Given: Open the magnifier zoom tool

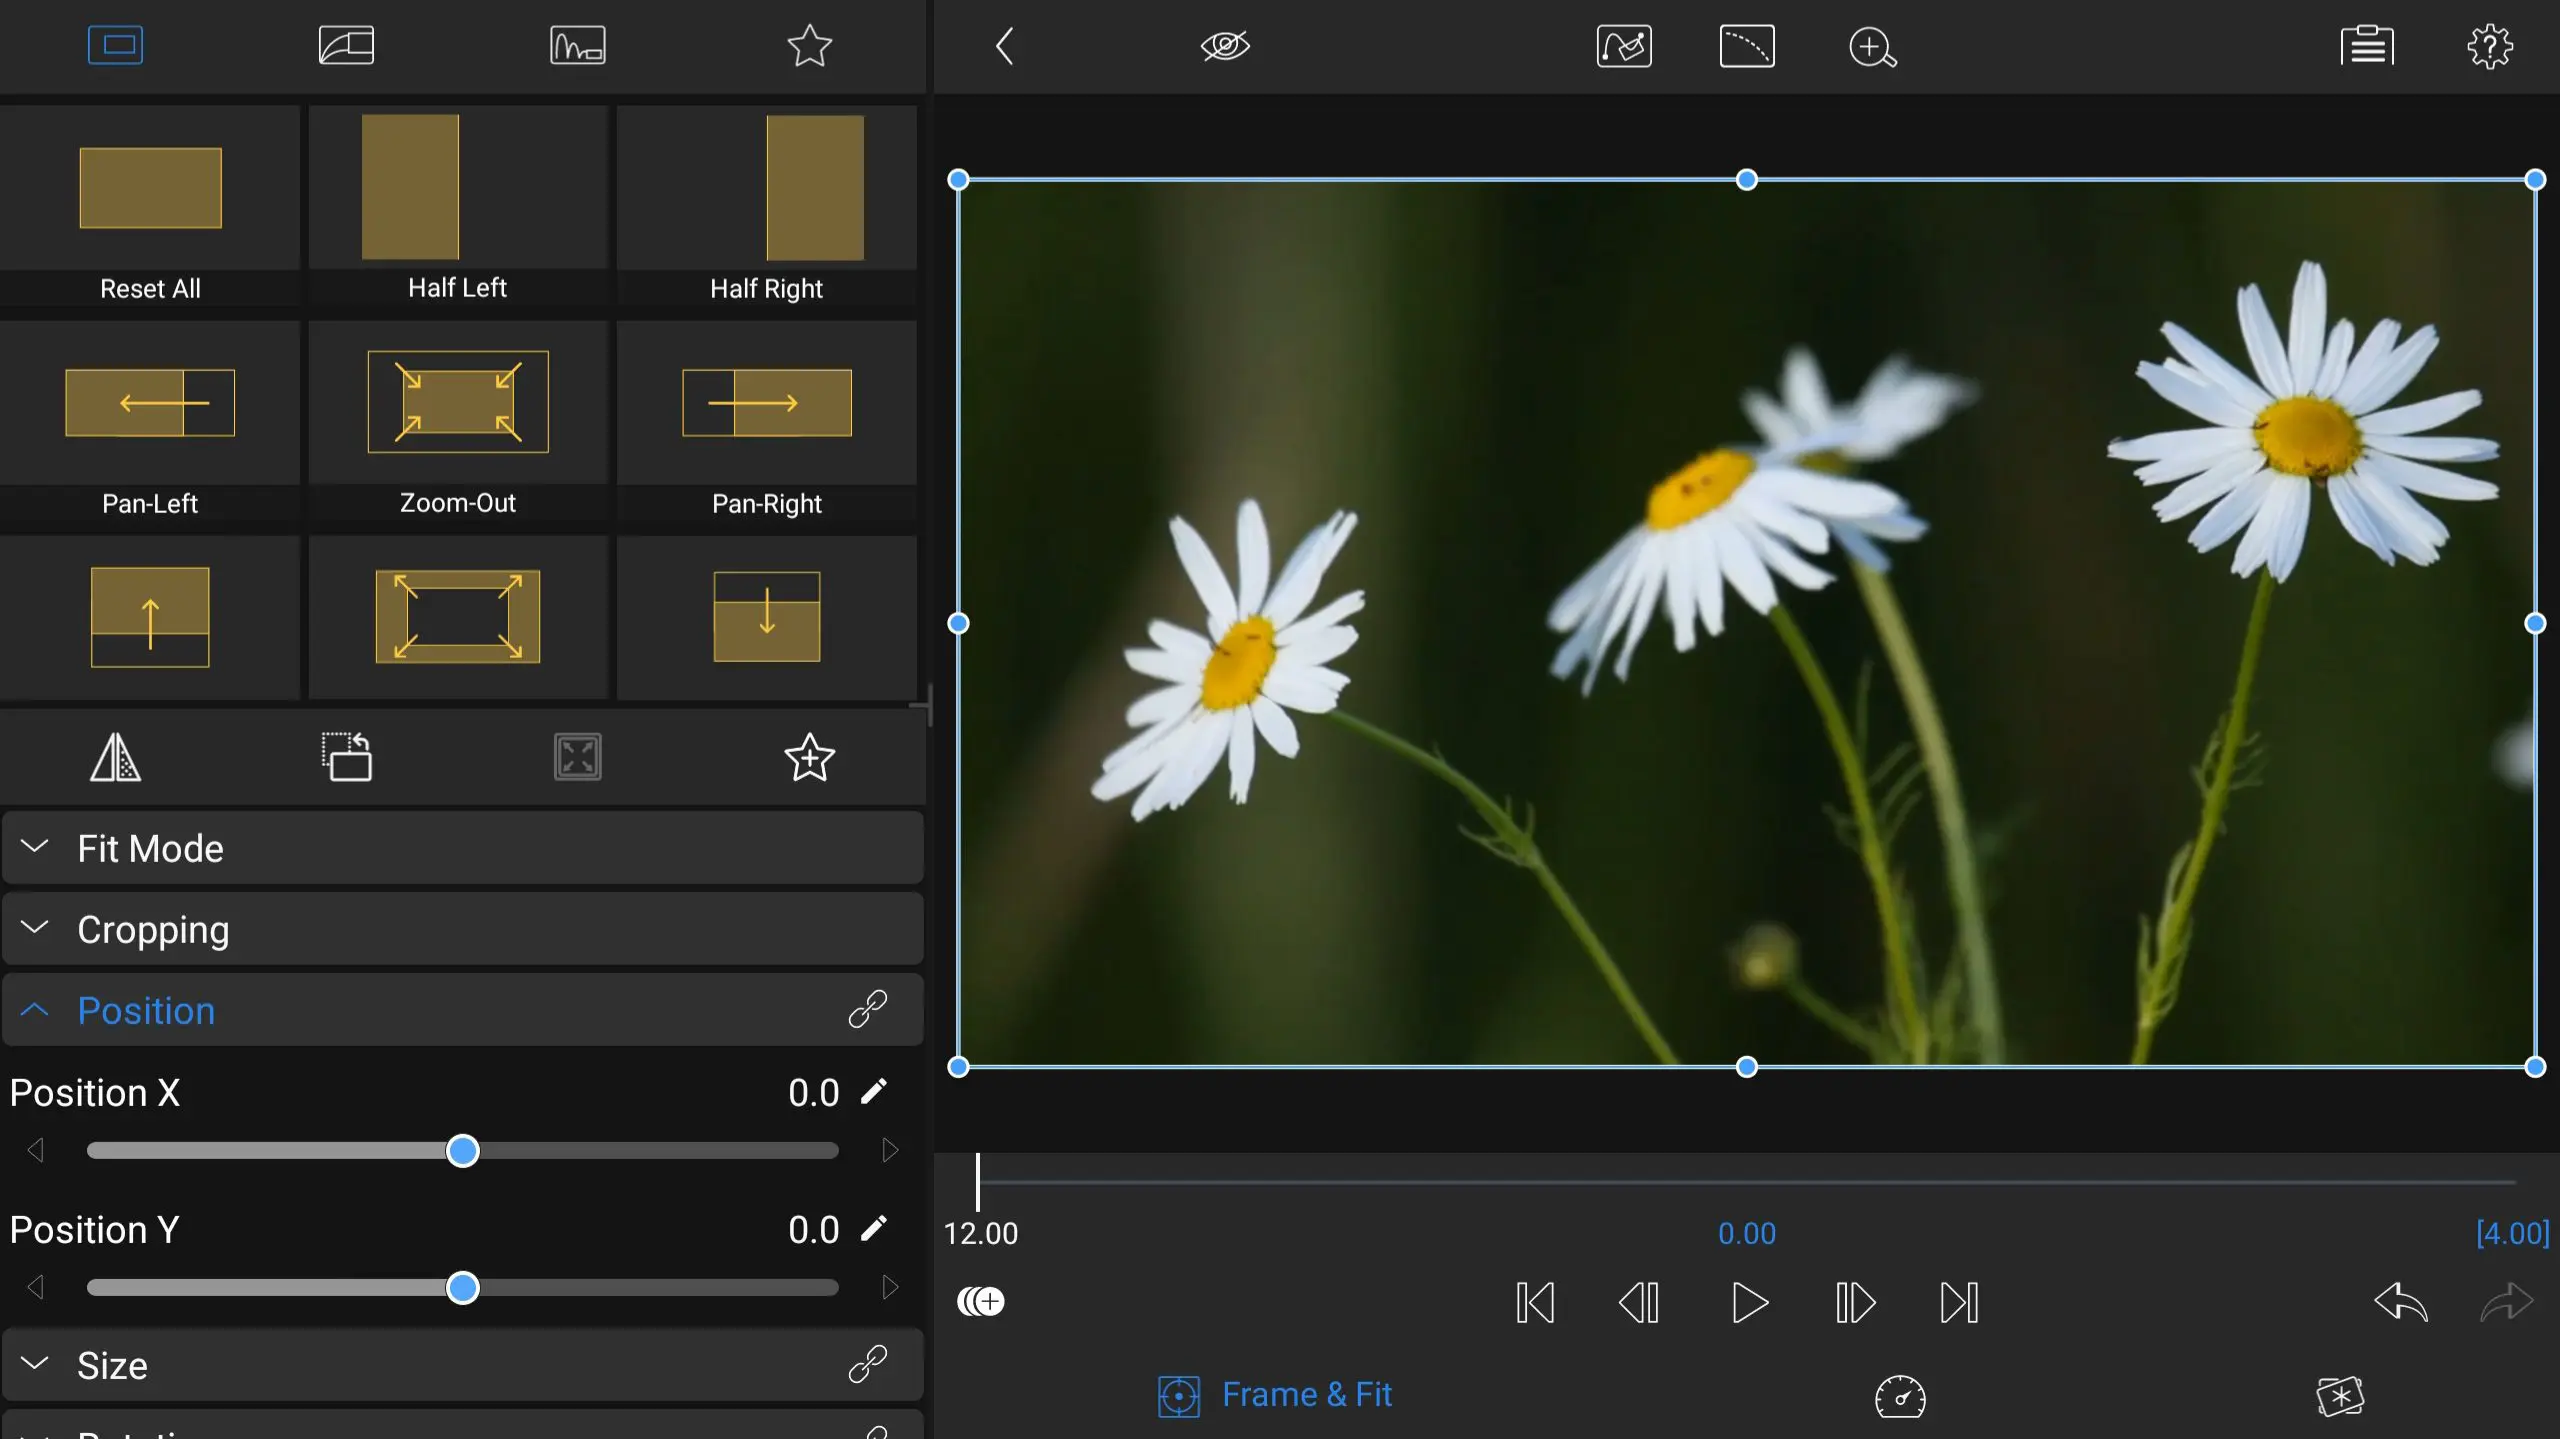Looking at the screenshot, I should tap(1872, 47).
